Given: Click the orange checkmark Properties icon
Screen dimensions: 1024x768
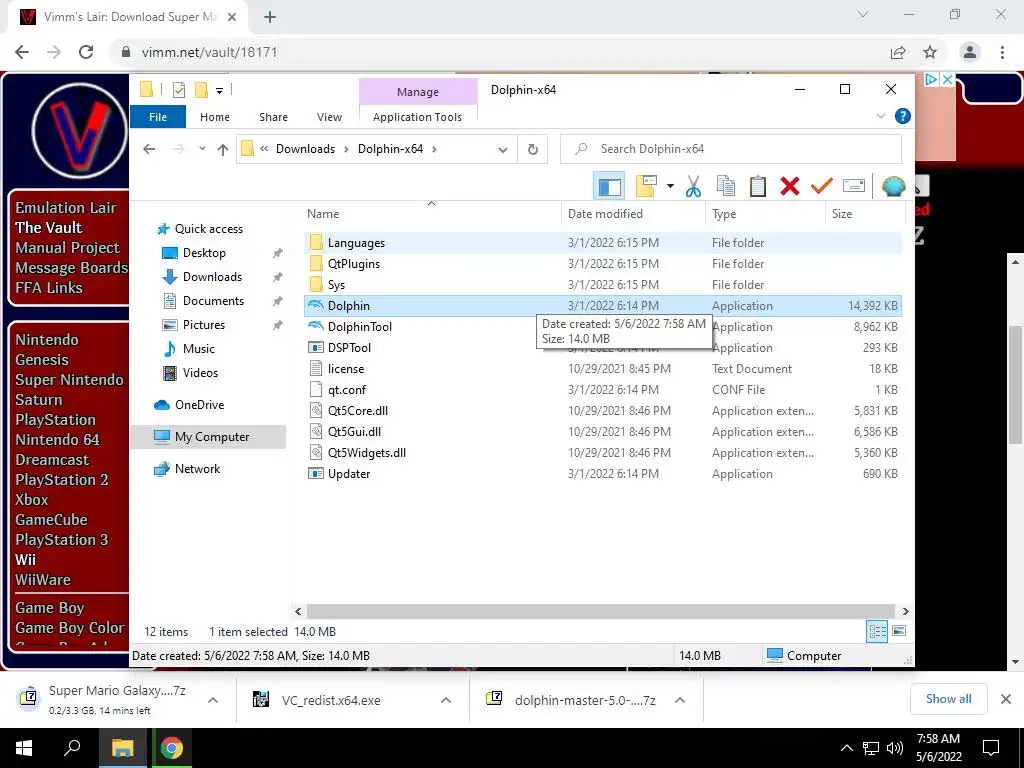Looking at the screenshot, I should tap(822, 187).
